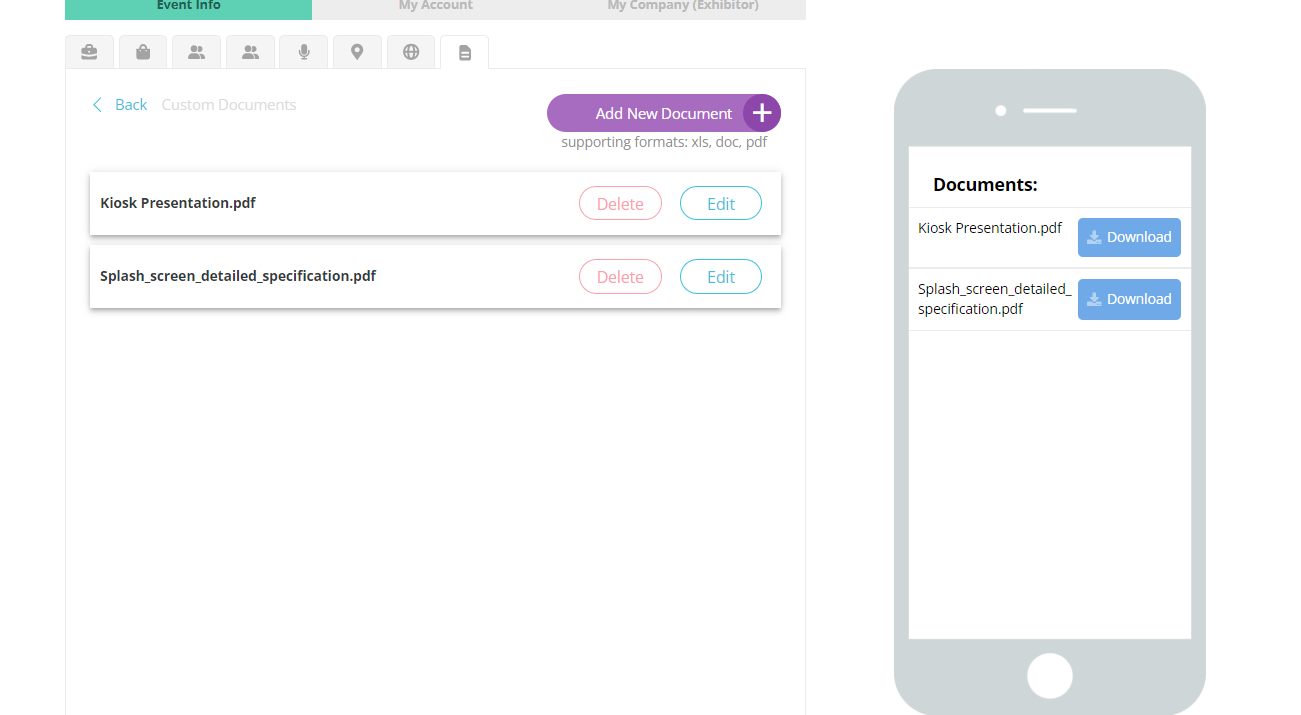Download Kiosk Presentation.pdf in phone preview
The height and width of the screenshot is (715, 1301).
point(1129,237)
